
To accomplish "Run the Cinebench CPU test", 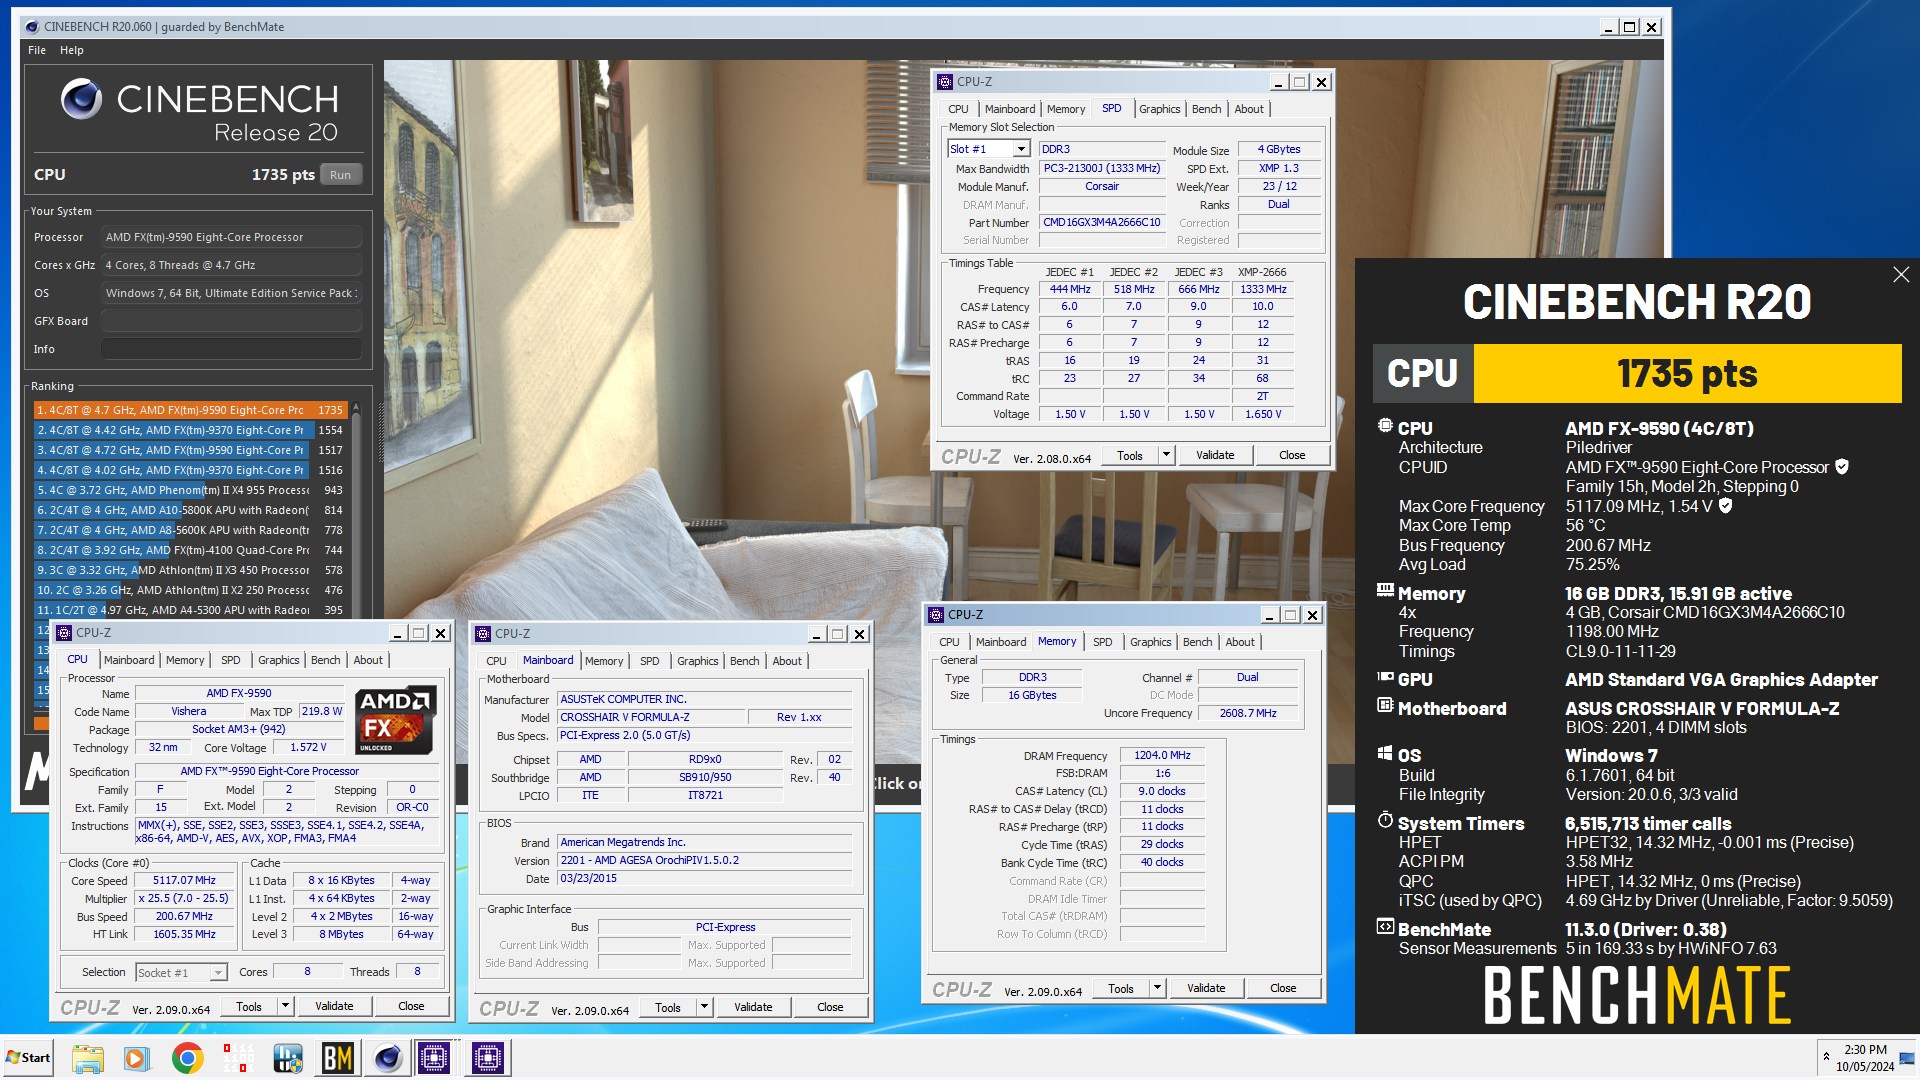I will [x=340, y=175].
